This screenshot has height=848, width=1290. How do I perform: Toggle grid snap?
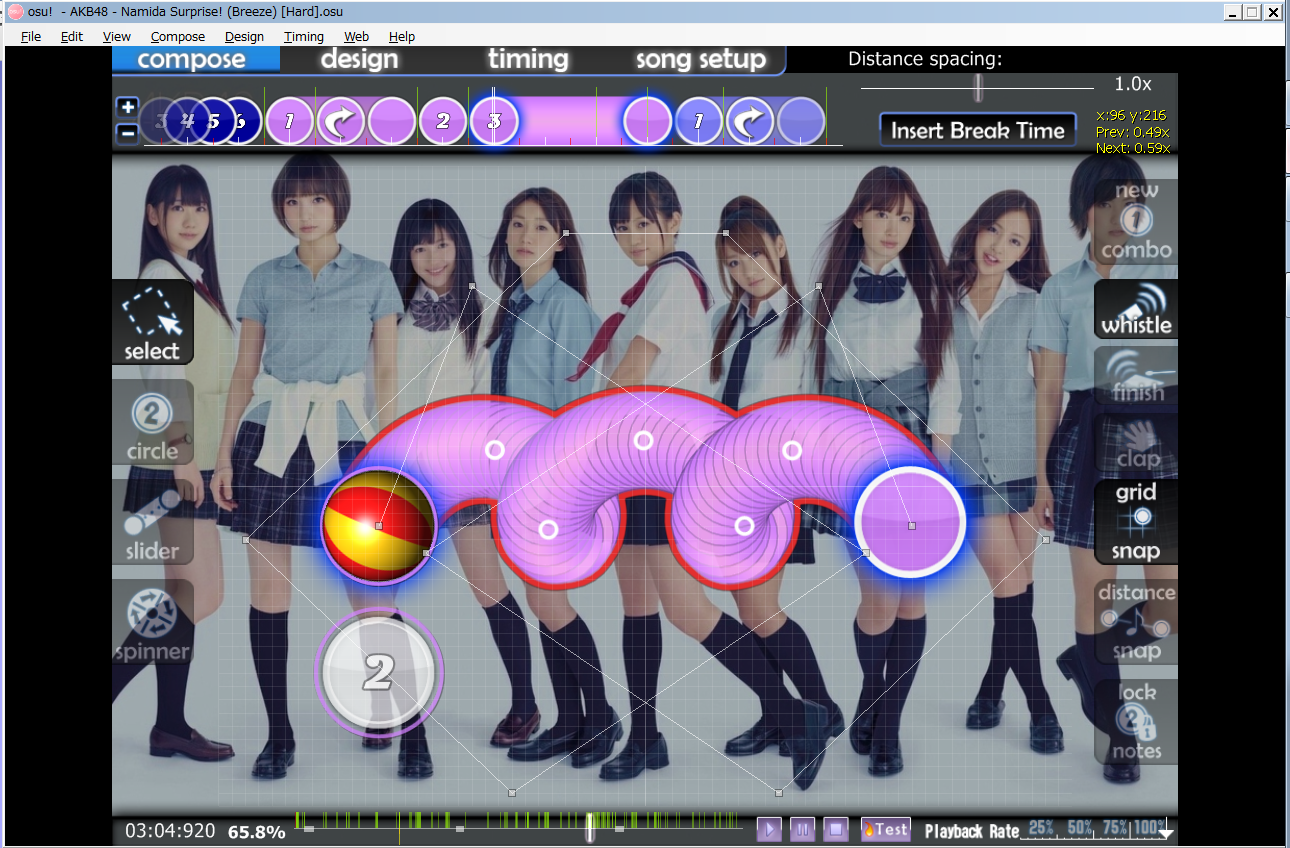click(1136, 522)
